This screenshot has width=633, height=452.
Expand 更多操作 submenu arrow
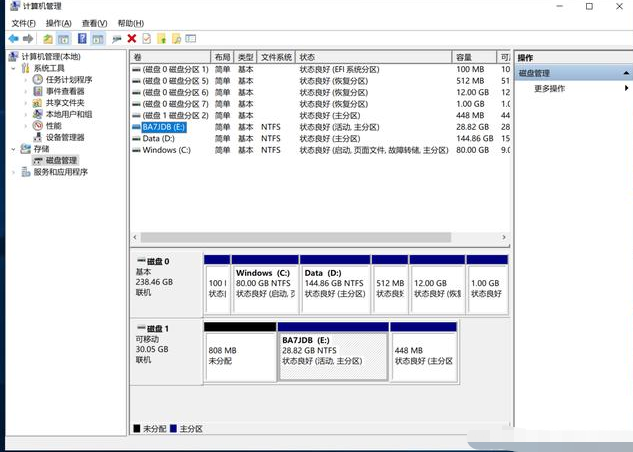coord(626,88)
